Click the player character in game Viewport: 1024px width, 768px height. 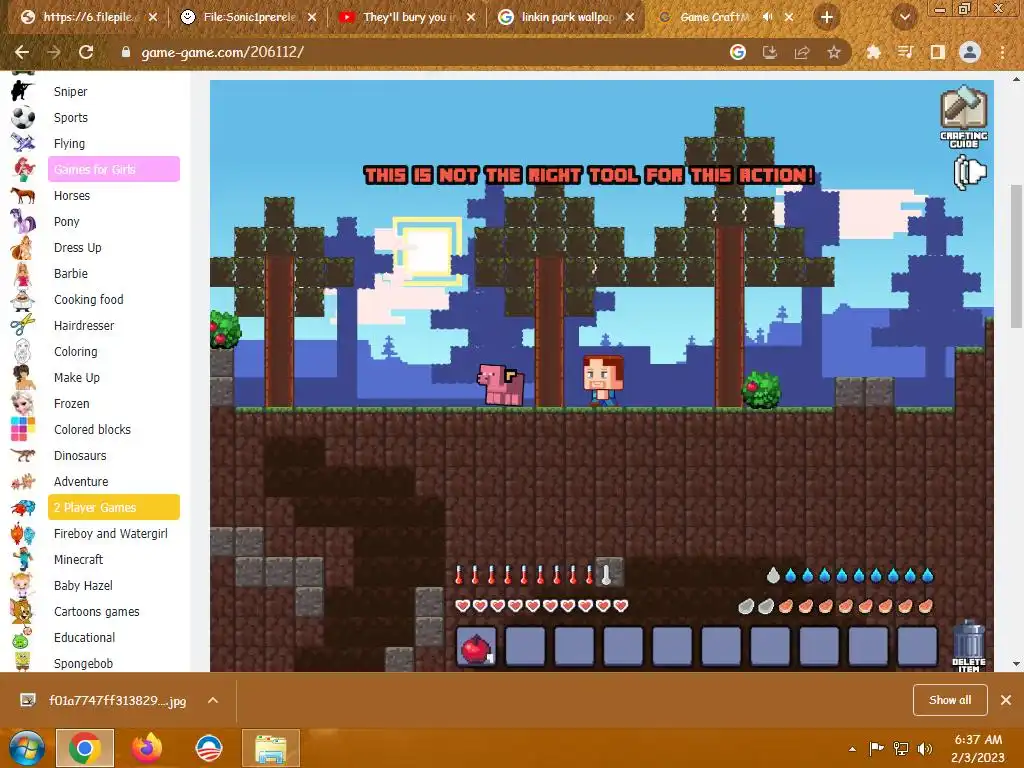(x=602, y=381)
